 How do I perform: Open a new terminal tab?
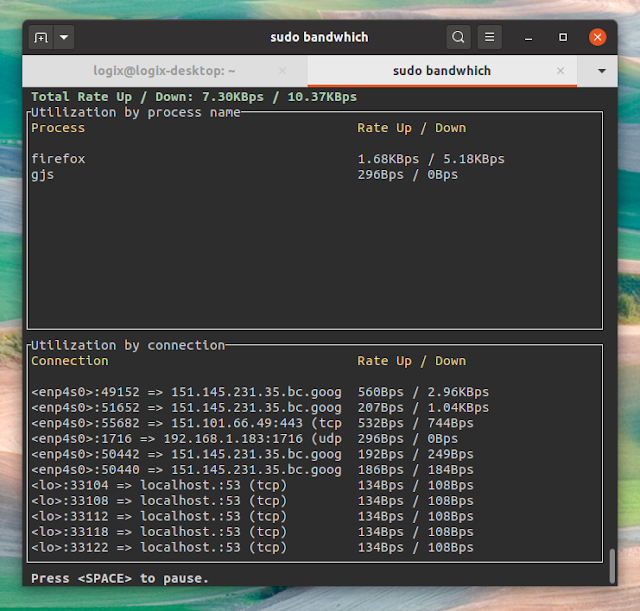tap(41, 38)
